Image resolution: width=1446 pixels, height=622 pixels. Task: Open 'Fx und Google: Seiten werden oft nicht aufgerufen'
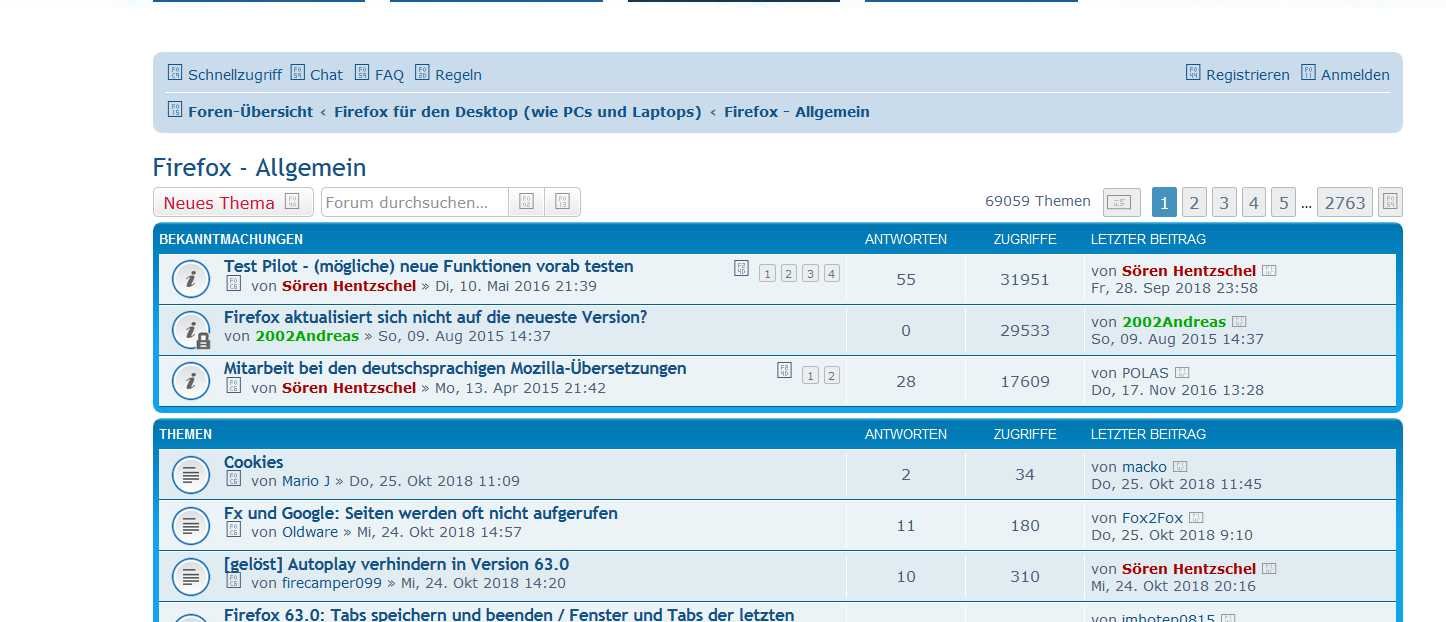(x=421, y=513)
